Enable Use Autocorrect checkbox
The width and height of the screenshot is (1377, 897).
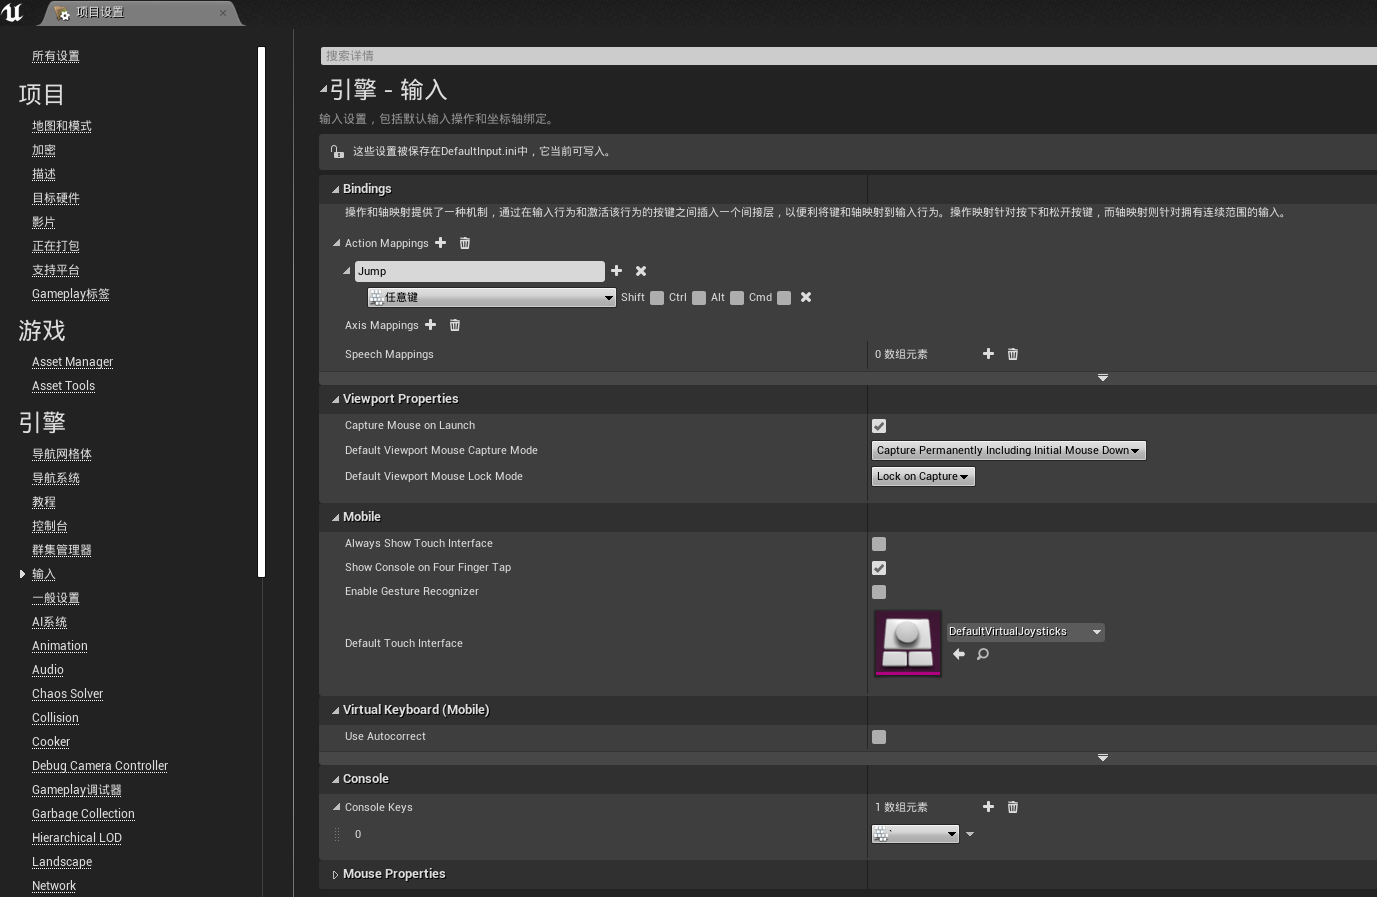pos(879,737)
